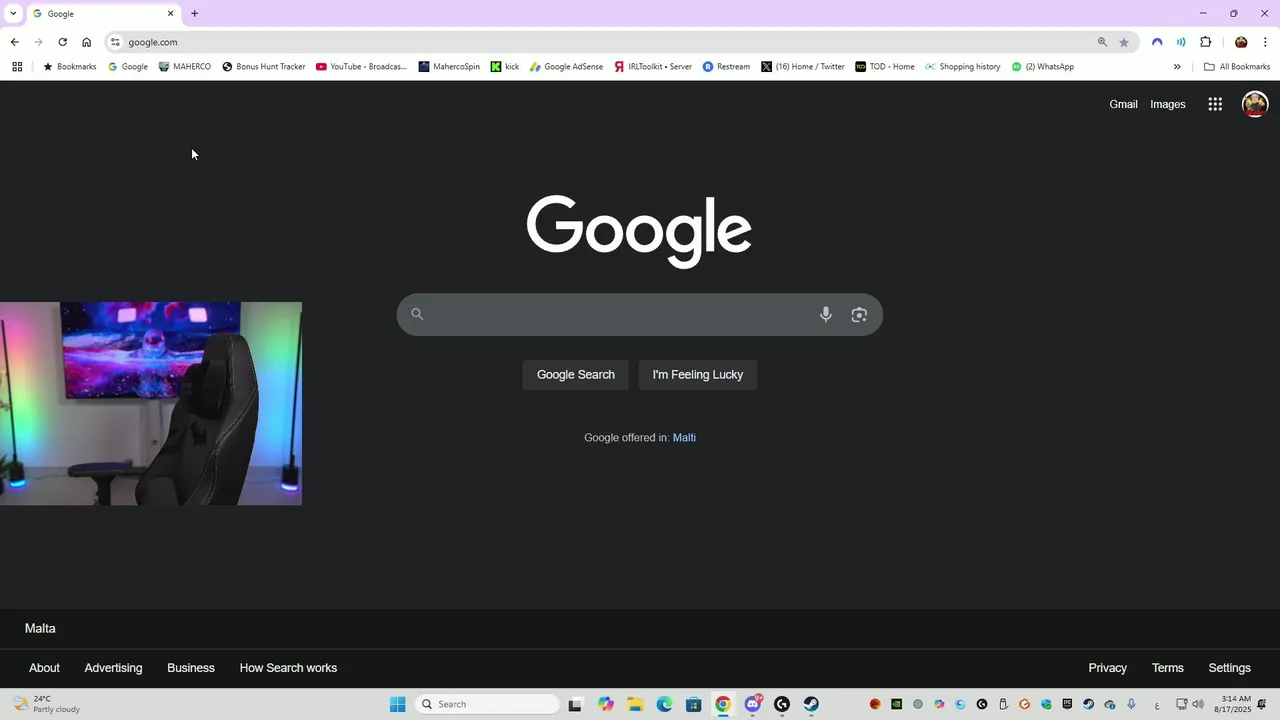Open the Extensions puzzle icon
The image size is (1280, 720).
pyautogui.click(x=1205, y=42)
